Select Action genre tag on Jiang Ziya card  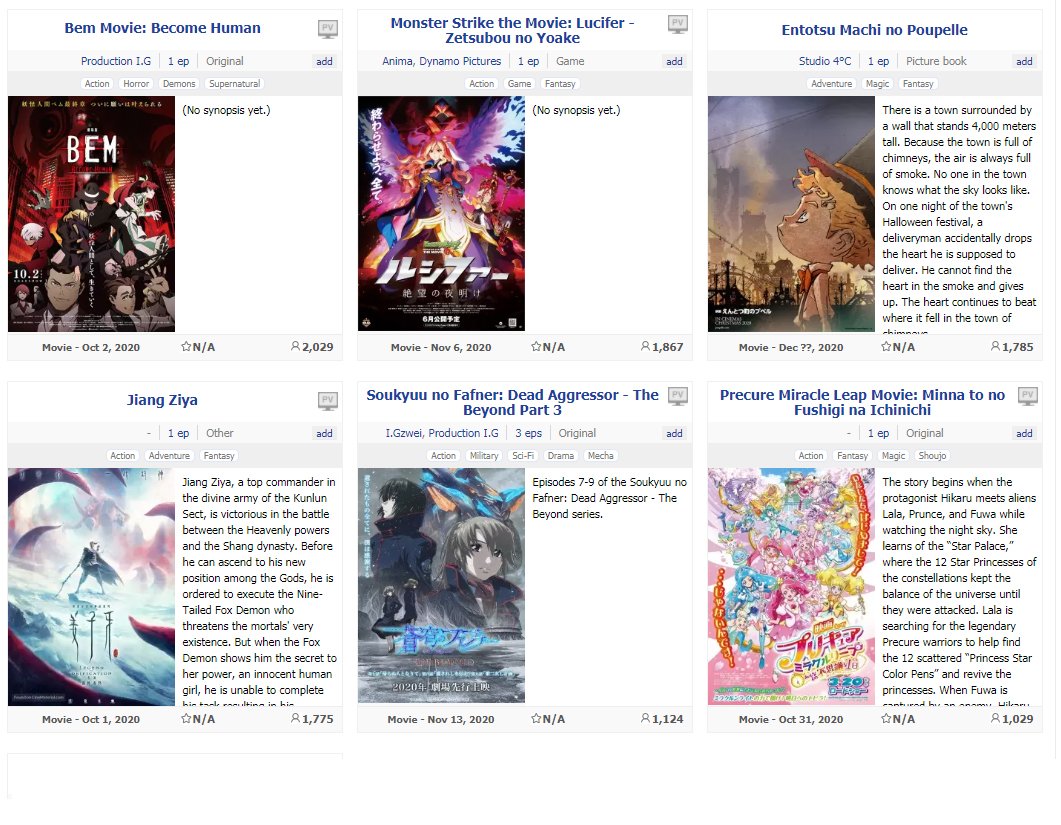click(x=122, y=456)
